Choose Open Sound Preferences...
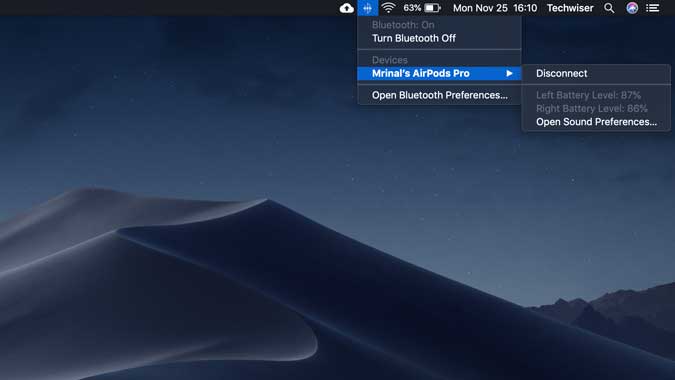This screenshot has height=380, width=675. click(x=596, y=122)
